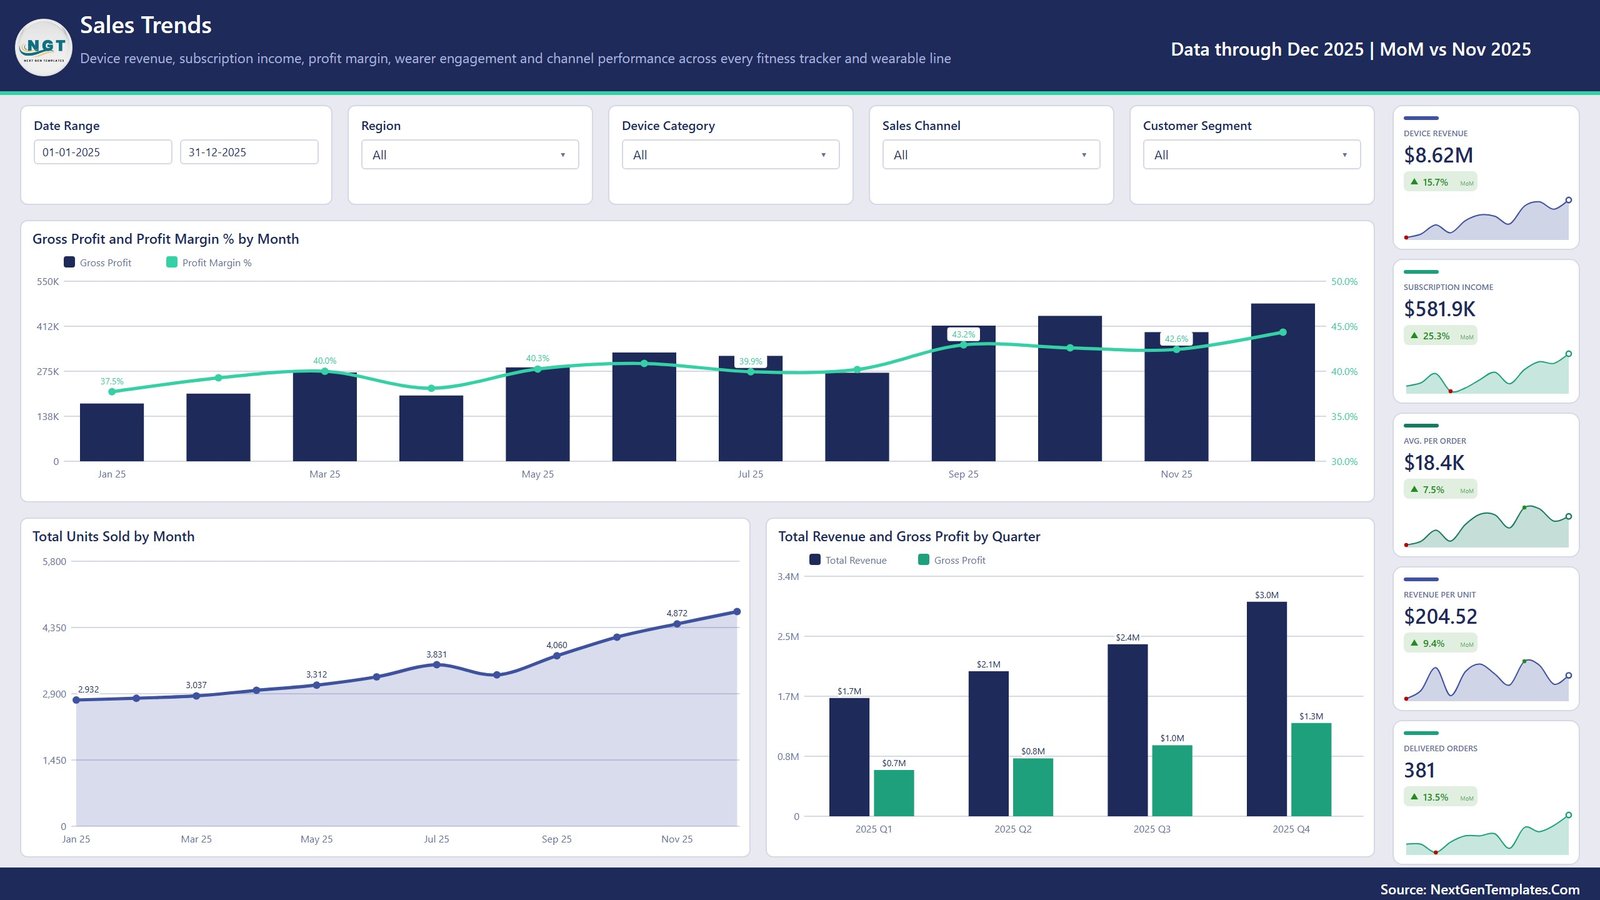Click the 3,831 units data label
Screen dimensions: 1600x900
437,654
